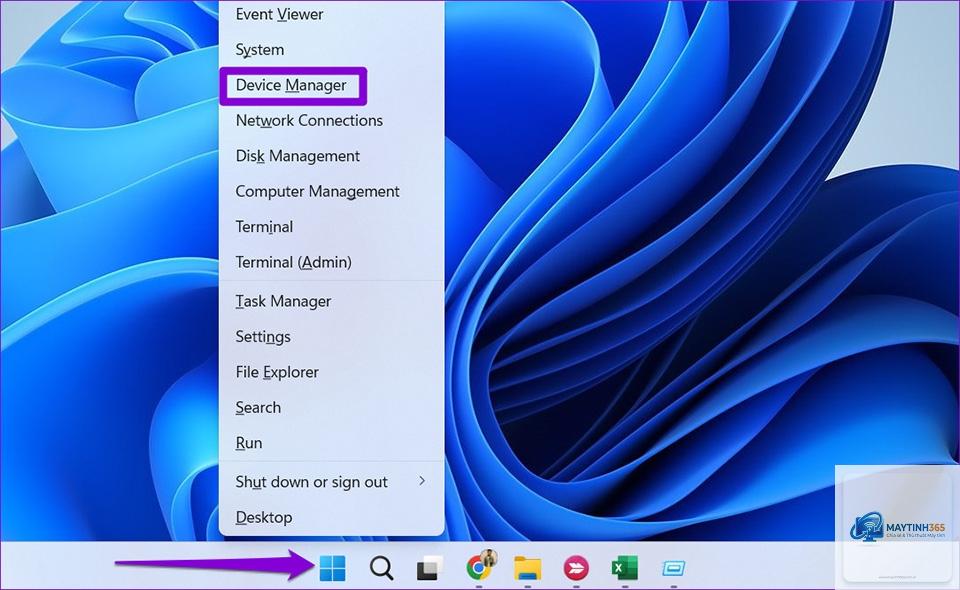Select Search in the context menu
960x590 pixels.
pos(331,408)
